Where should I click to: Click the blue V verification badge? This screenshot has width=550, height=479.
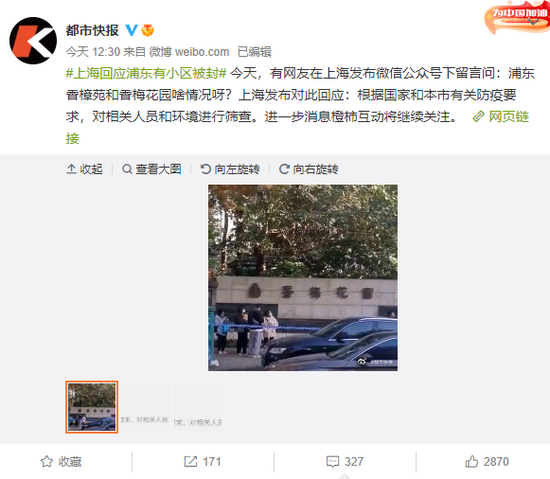tap(132, 30)
